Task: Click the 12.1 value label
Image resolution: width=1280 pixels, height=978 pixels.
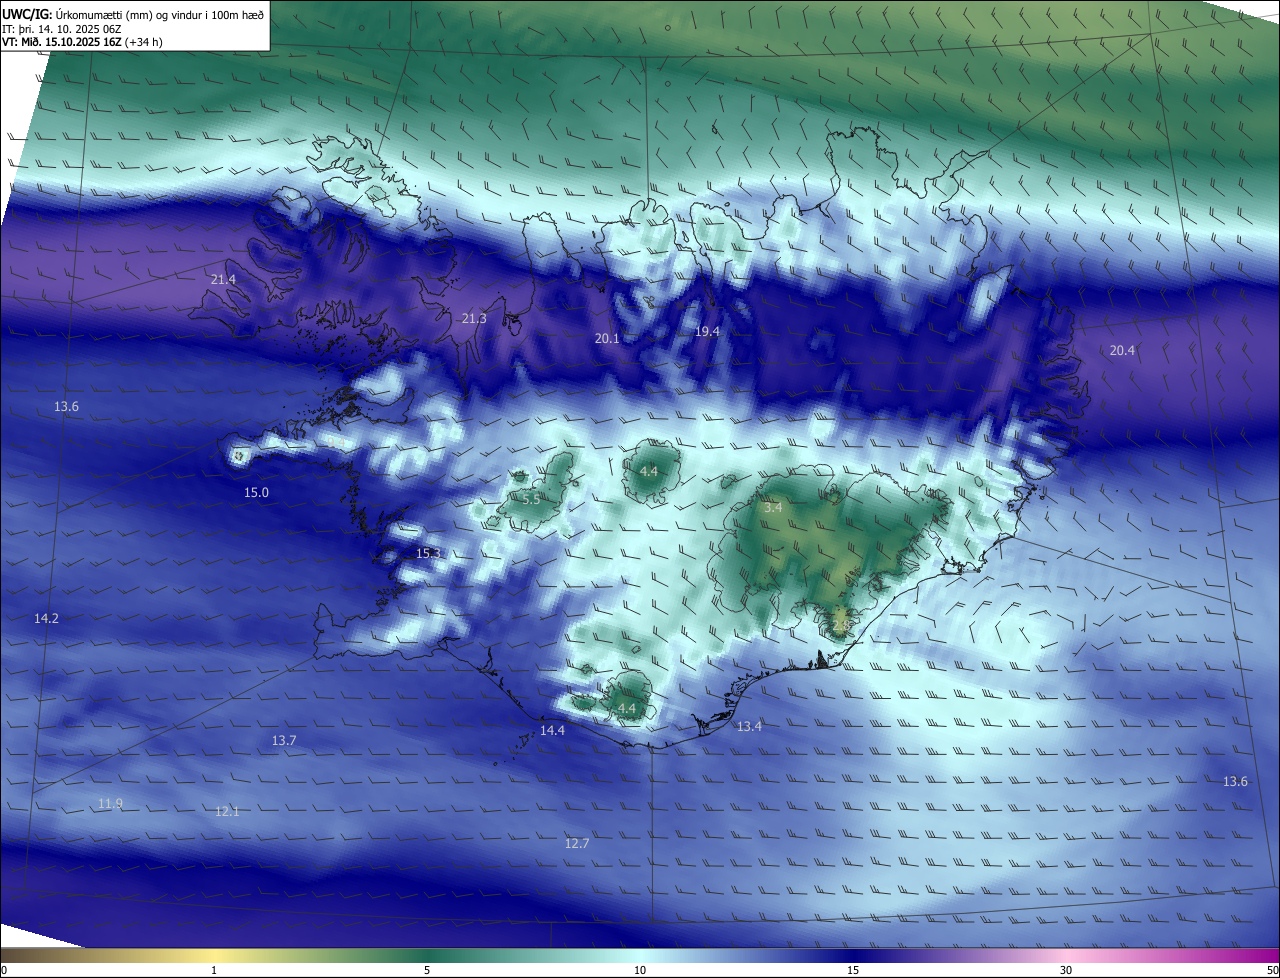Action: [227, 812]
